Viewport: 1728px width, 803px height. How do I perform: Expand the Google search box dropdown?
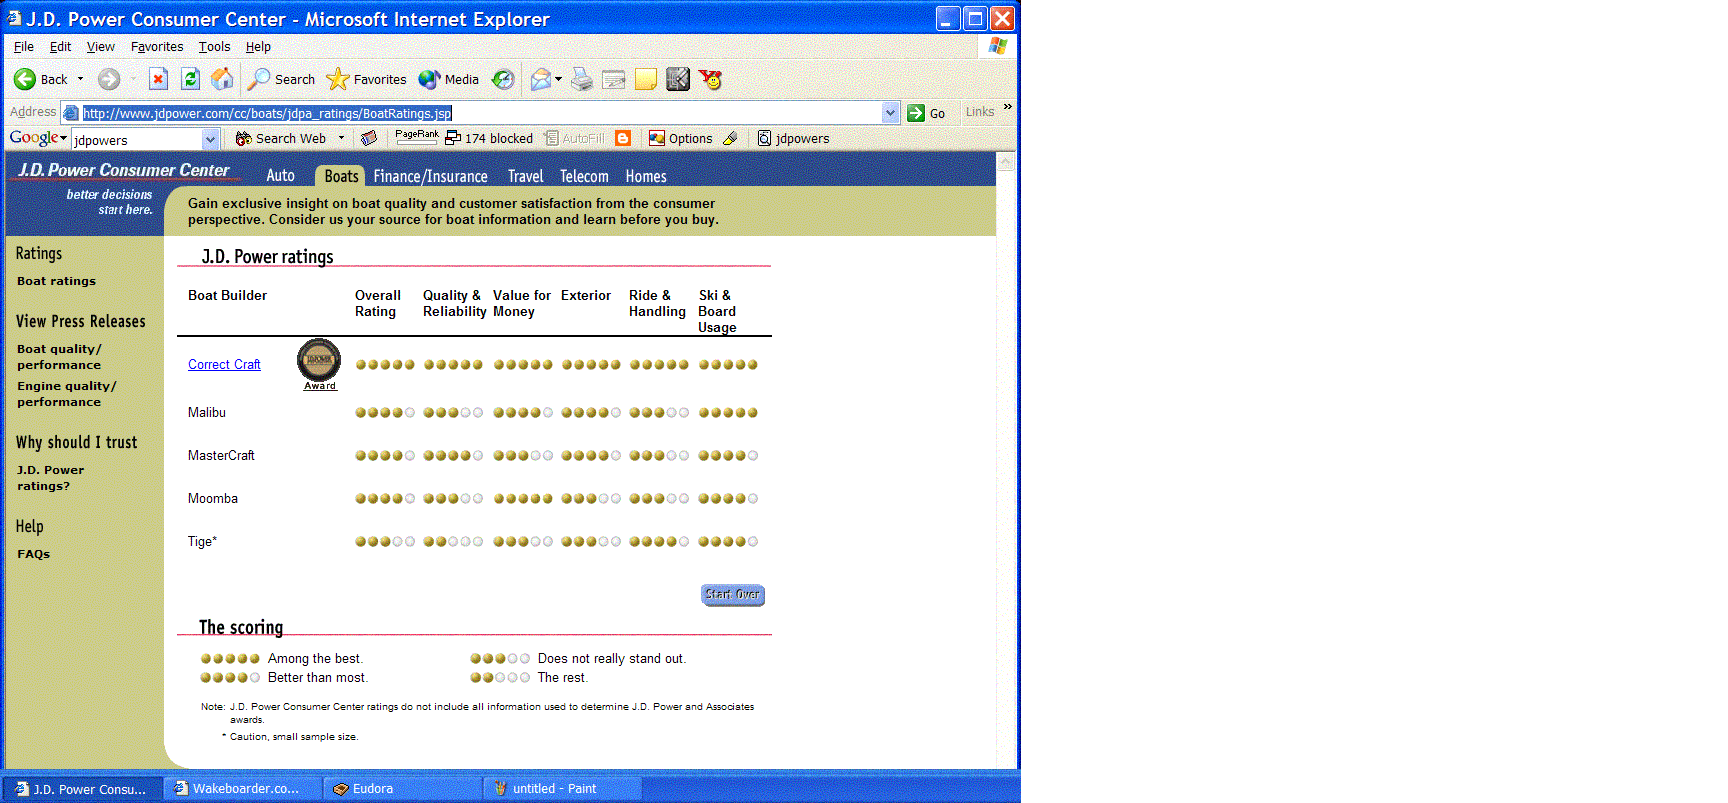click(x=210, y=139)
